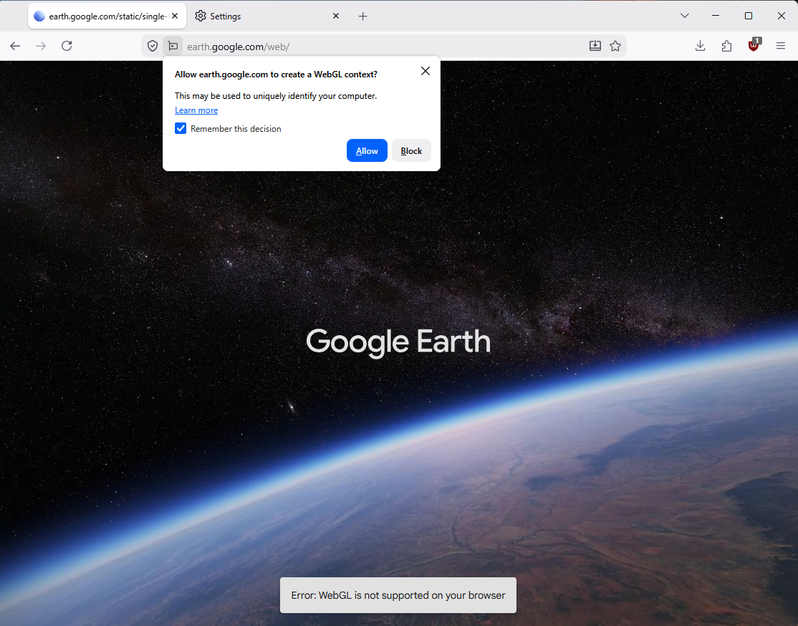This screenshot has width=798, height=626.
Task: List all tabs dropdown arrow
Action: pos(685,16)
